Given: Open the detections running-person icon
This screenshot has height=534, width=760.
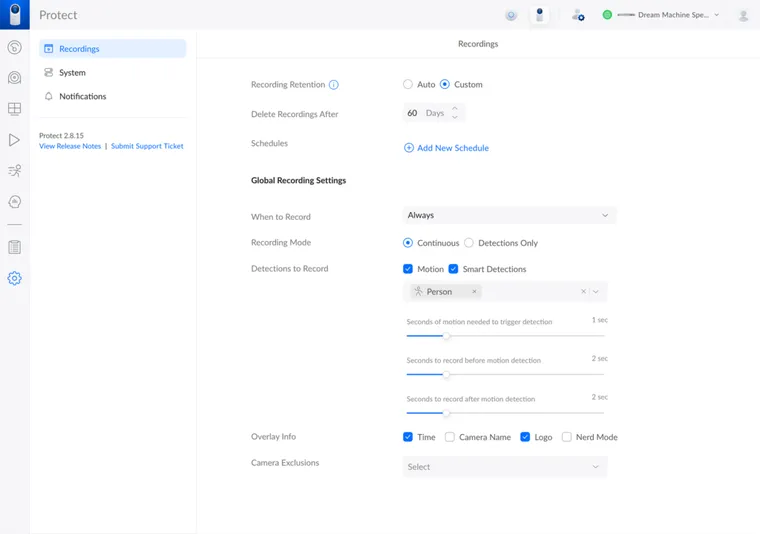Looking at the screenshot, I should point(15,171).
